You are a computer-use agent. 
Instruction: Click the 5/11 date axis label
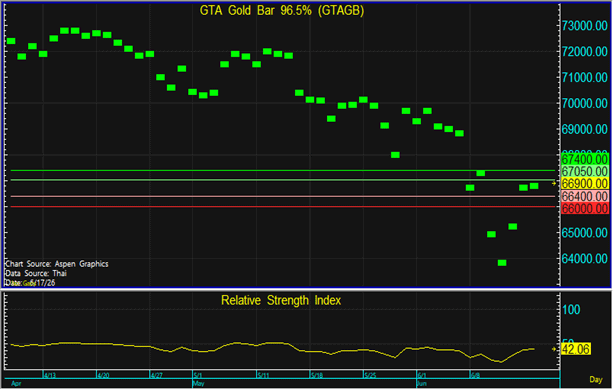click(x=263, y=375)
